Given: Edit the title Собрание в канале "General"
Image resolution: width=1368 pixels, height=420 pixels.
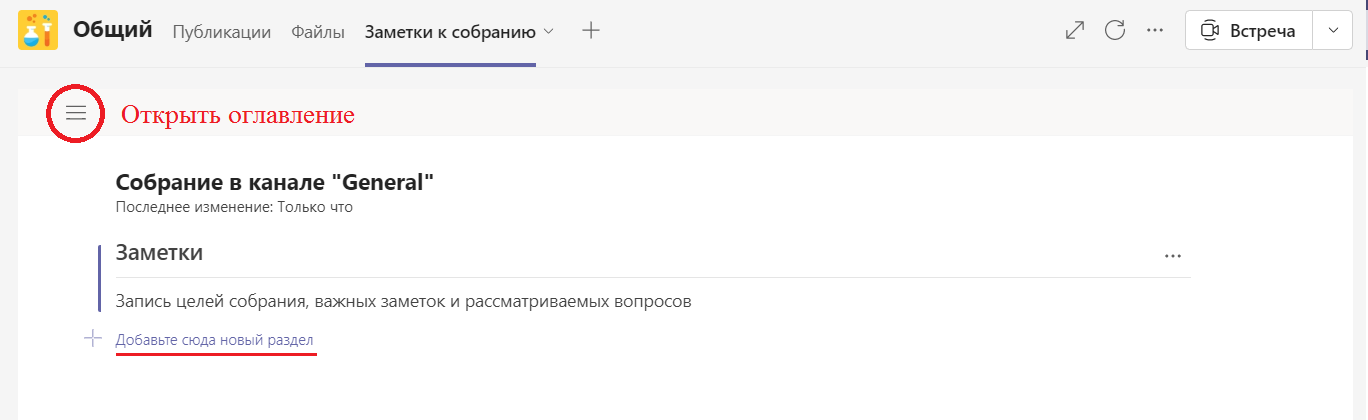Looking at the screenshot, I should pyautogui.click(x=275, y=182).
